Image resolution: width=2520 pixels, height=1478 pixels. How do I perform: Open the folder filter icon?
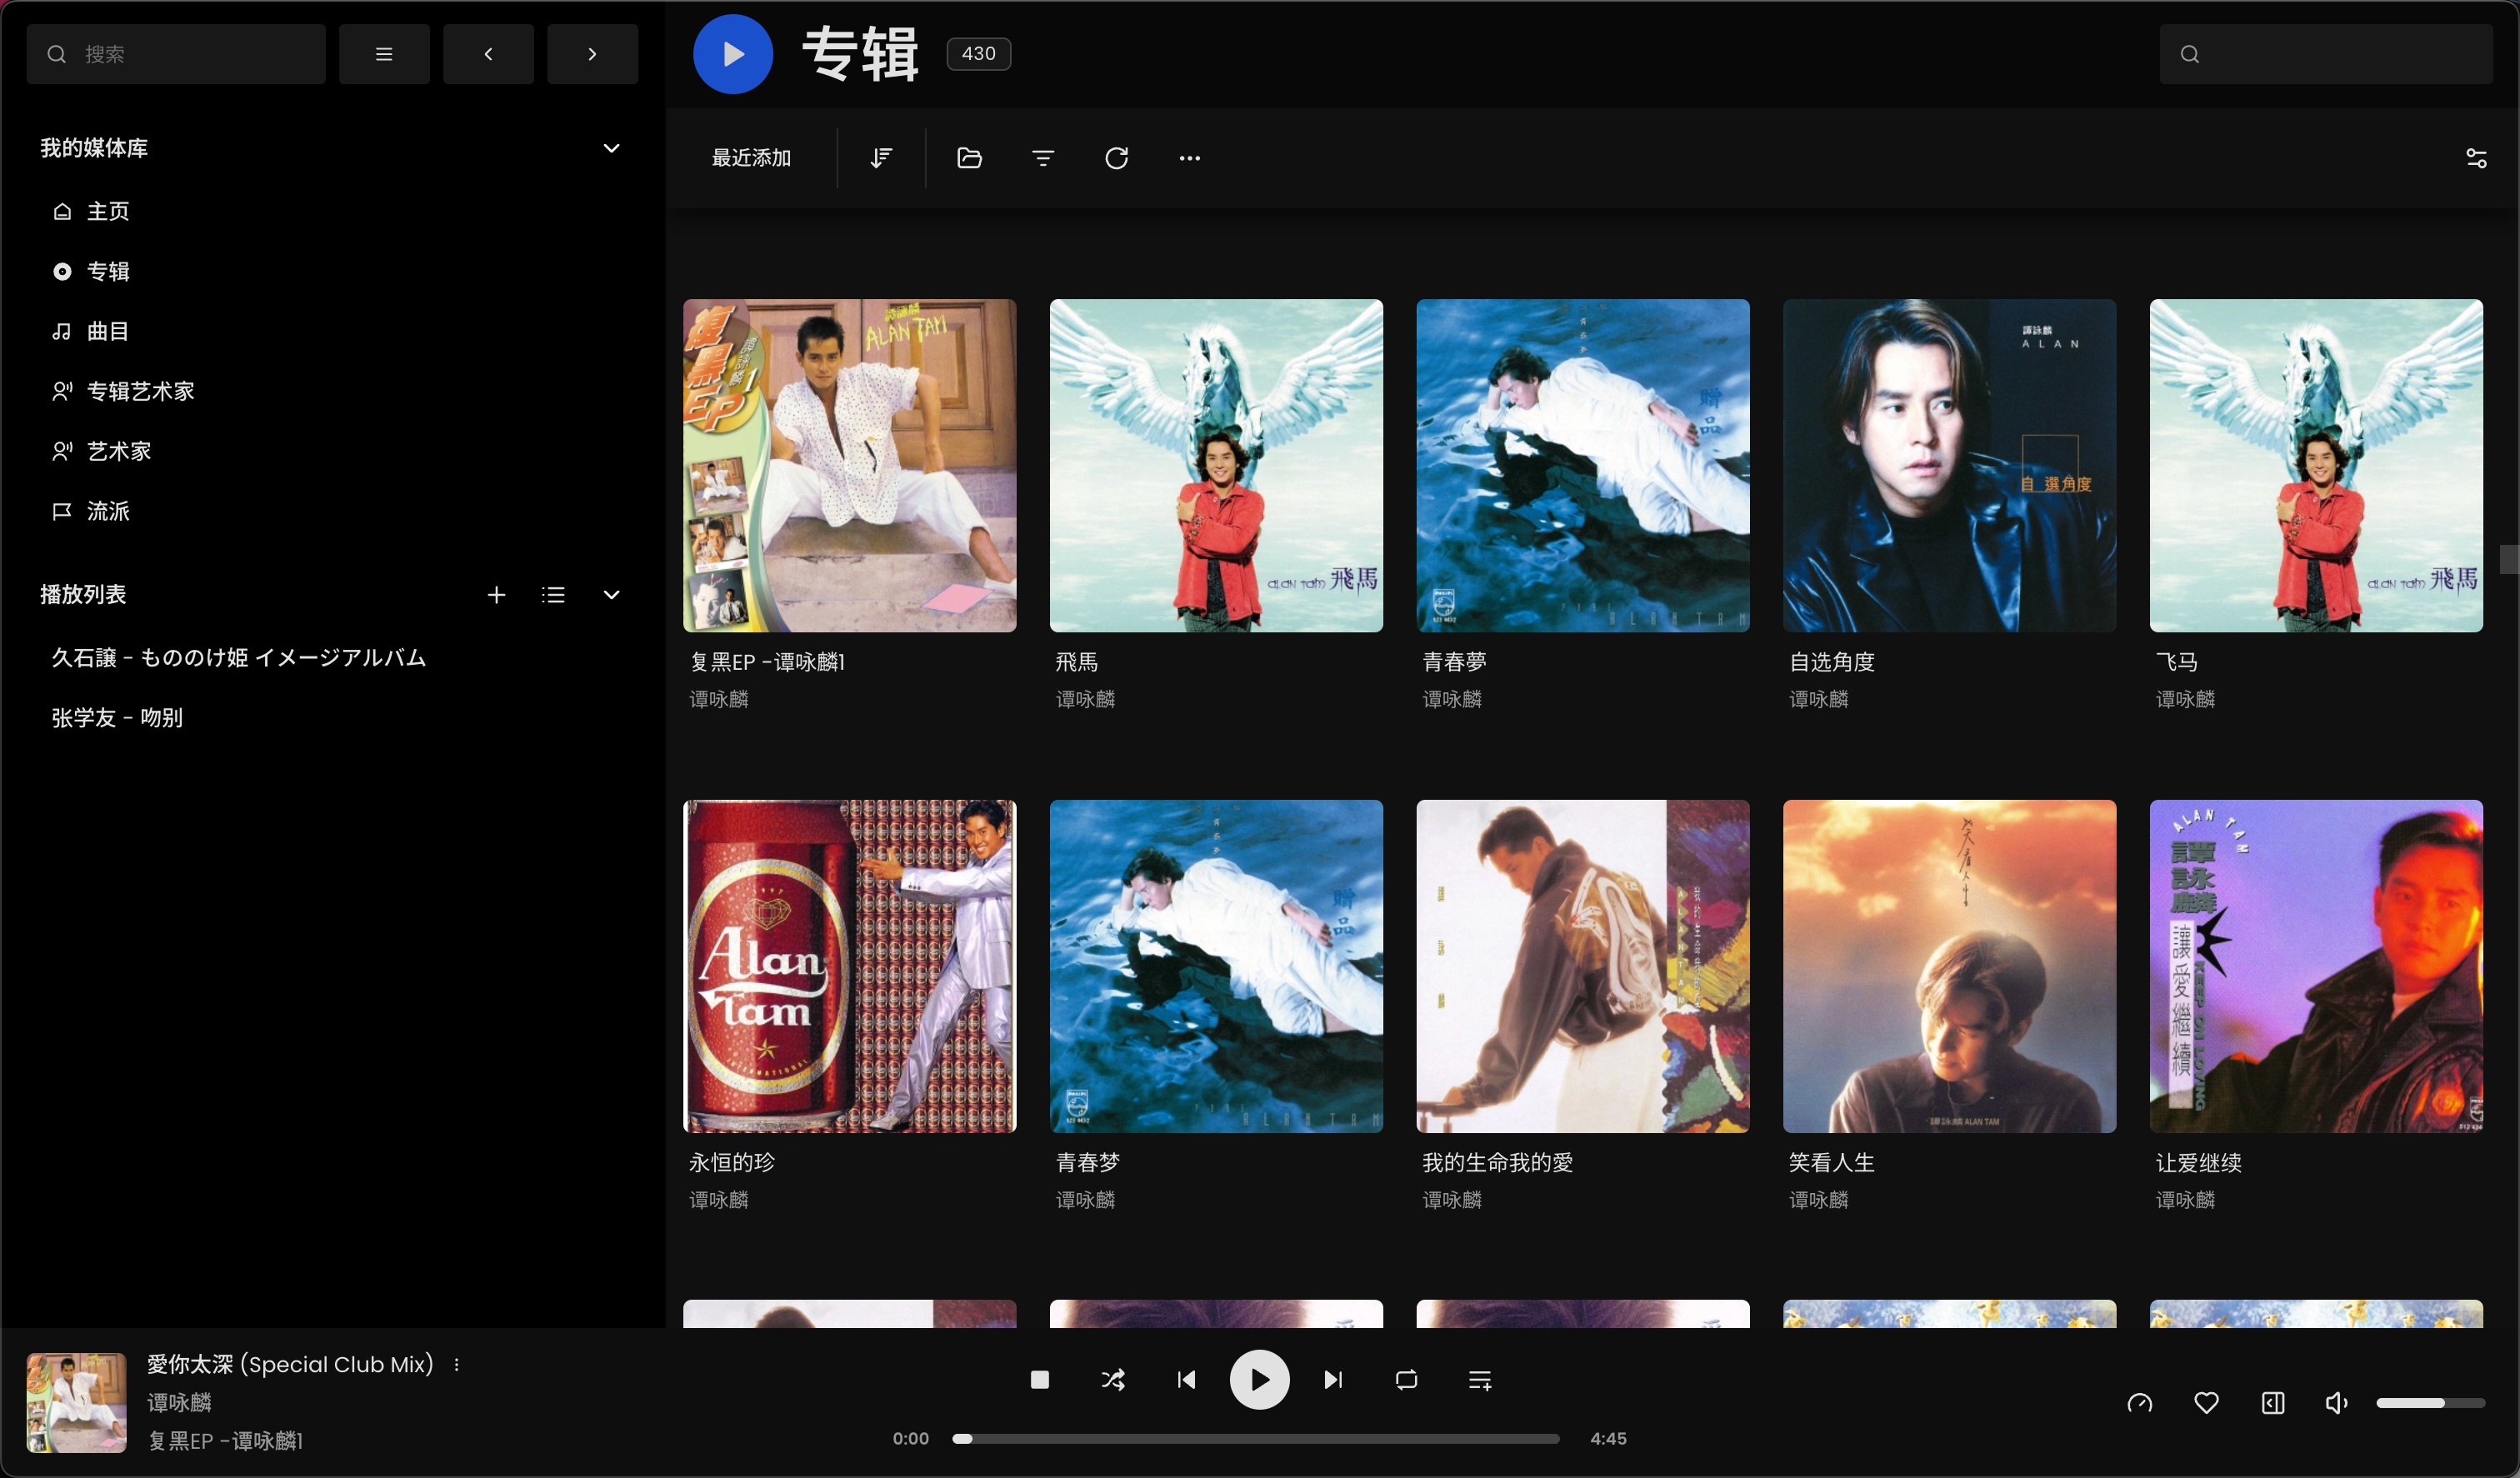969,158
